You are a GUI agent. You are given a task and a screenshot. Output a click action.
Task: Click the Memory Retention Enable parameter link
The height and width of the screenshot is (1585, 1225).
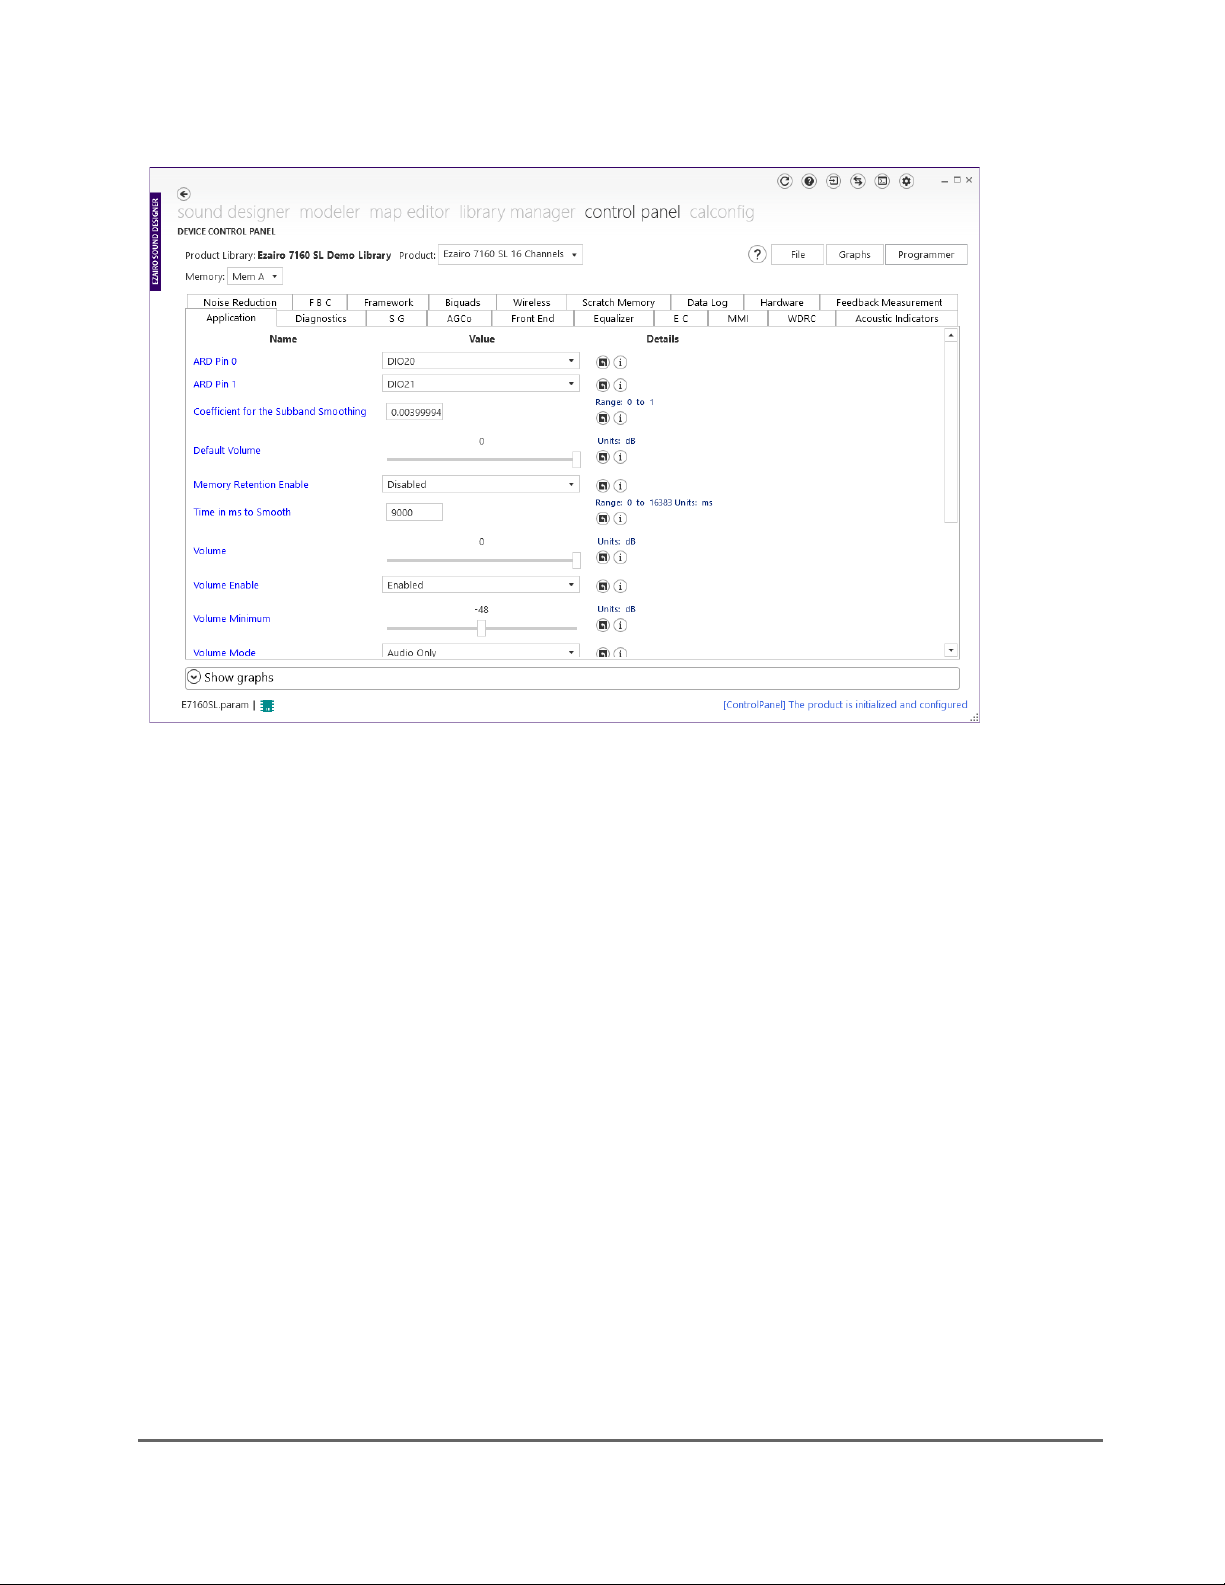[251, 484]
